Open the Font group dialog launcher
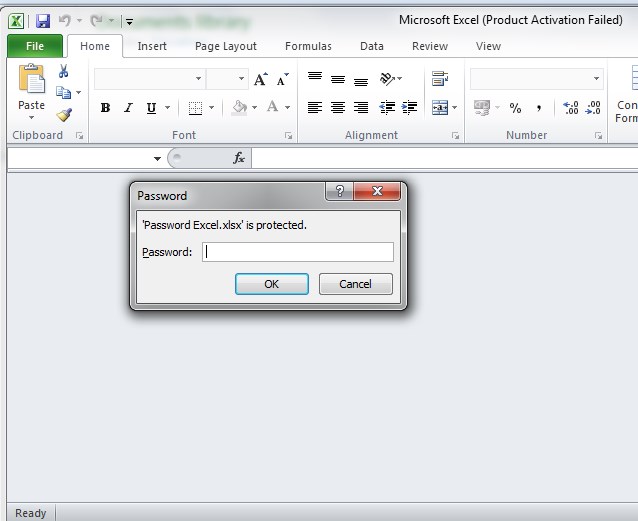This screenshot has width=638, height=521. point(288,136)
